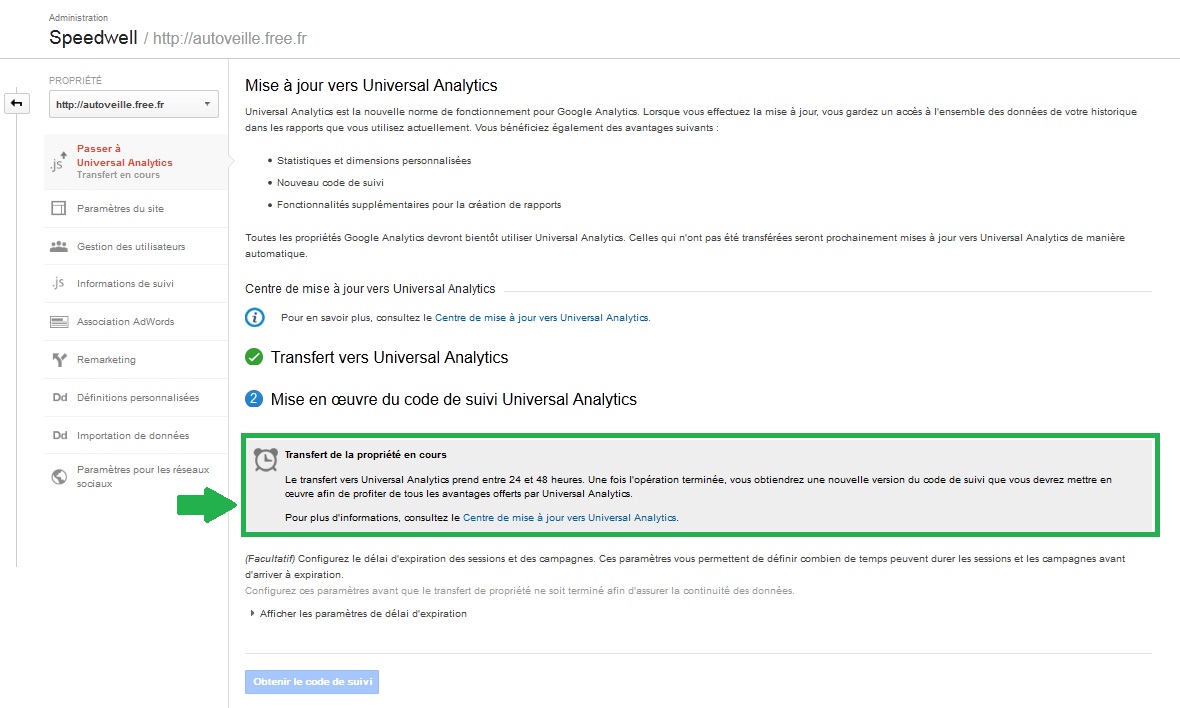Click the Paramètres du site layout icon
Image resolution: width=1180 pixels, height=708 pixels.
click(59, 209)
